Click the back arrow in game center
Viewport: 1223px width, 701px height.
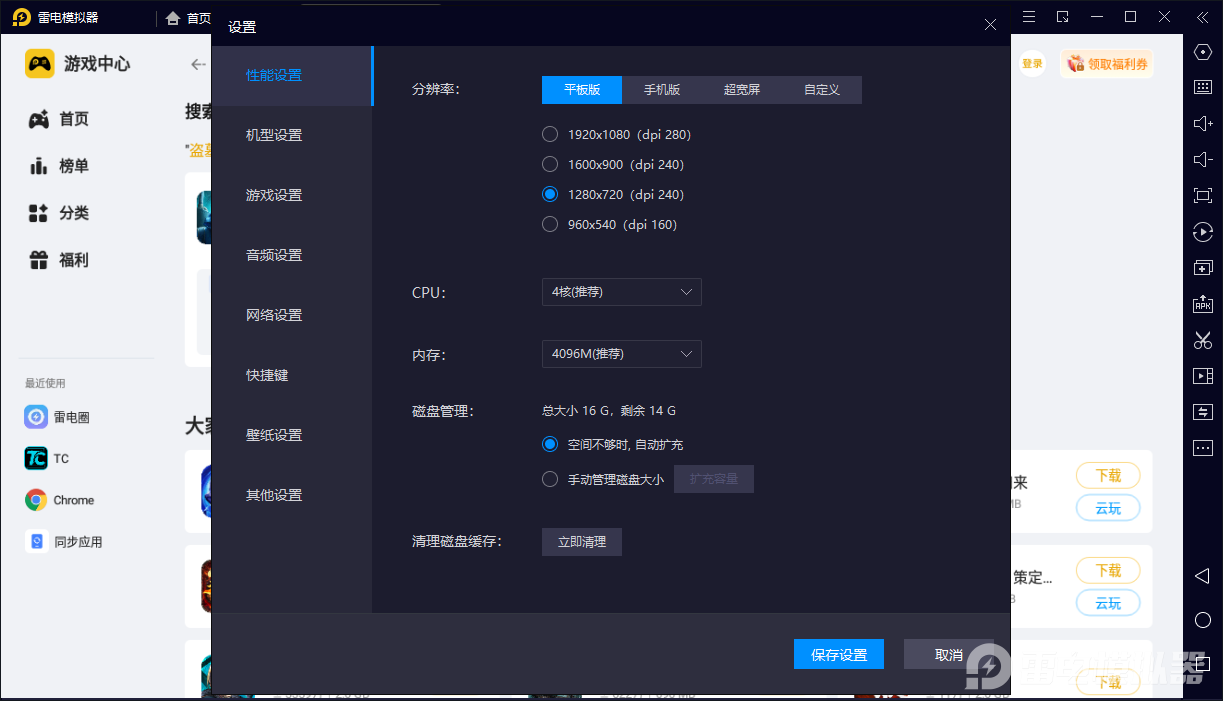point(198,64)
